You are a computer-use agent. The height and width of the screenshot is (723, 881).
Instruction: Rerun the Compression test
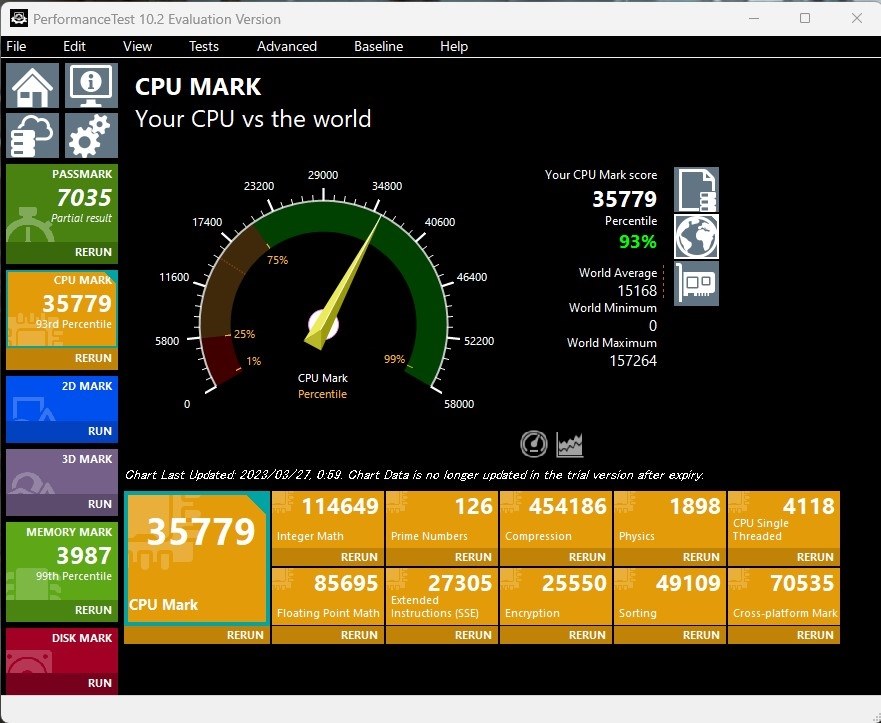[556, 557]
